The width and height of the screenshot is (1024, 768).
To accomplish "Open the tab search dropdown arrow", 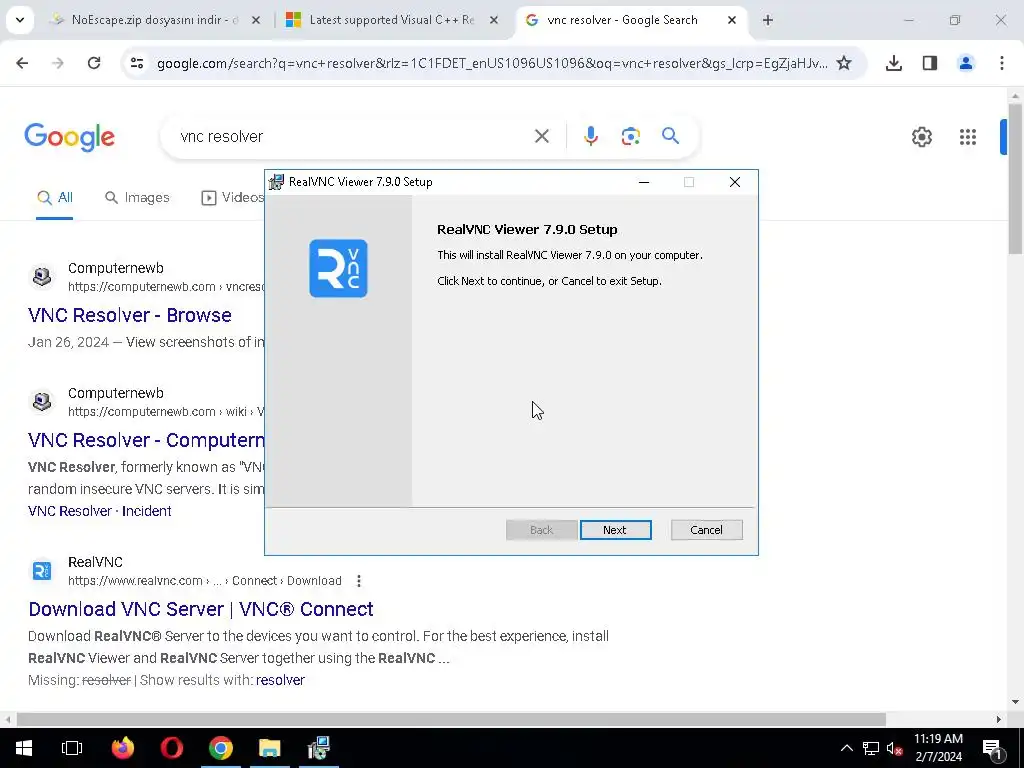I will click(20, 20).
